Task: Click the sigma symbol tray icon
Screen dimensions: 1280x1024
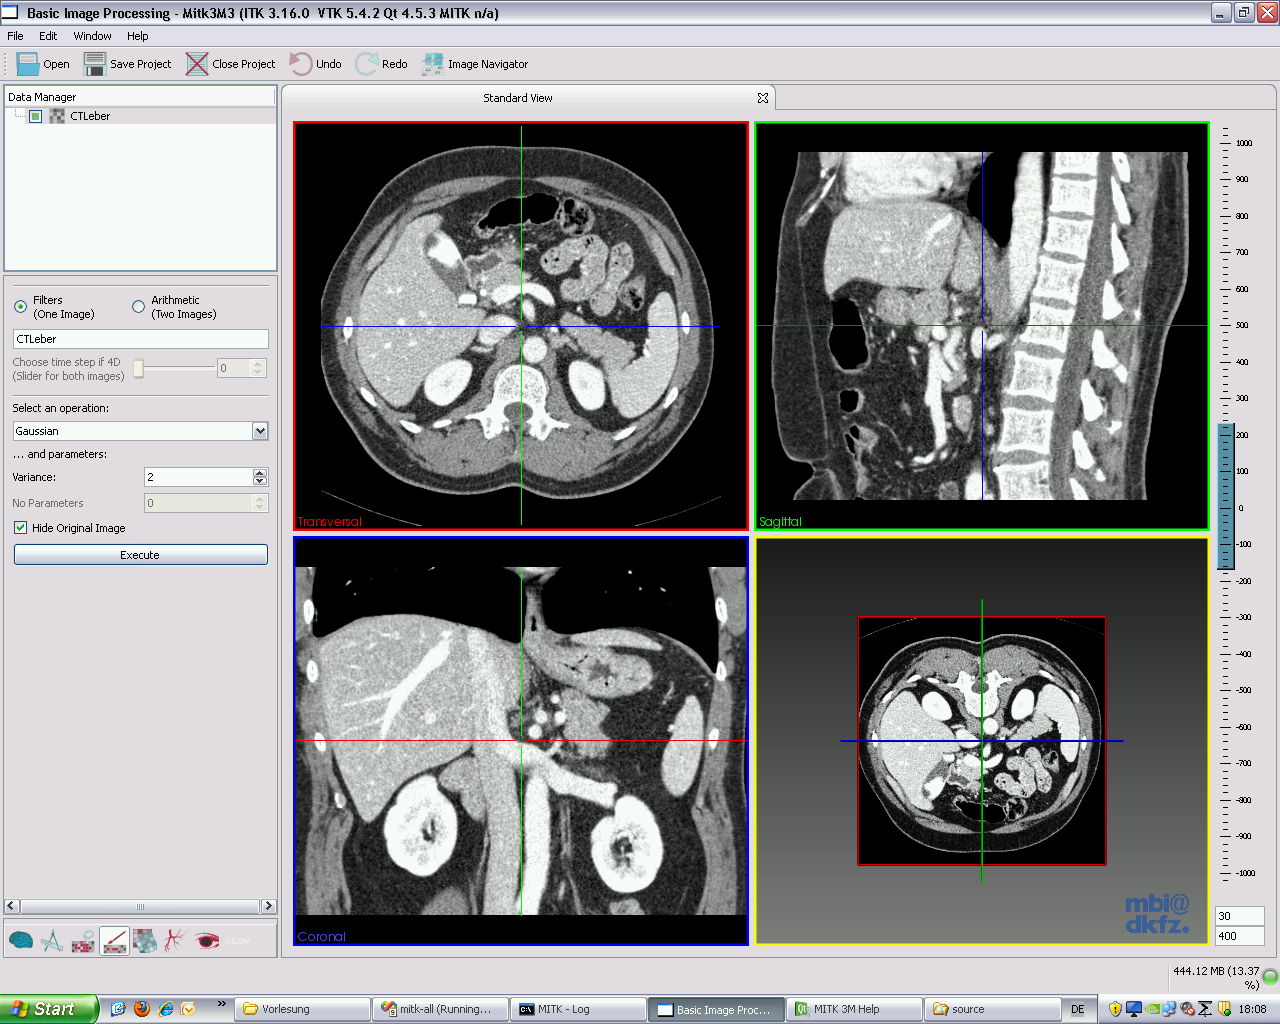Action: pos(1205,1009)
